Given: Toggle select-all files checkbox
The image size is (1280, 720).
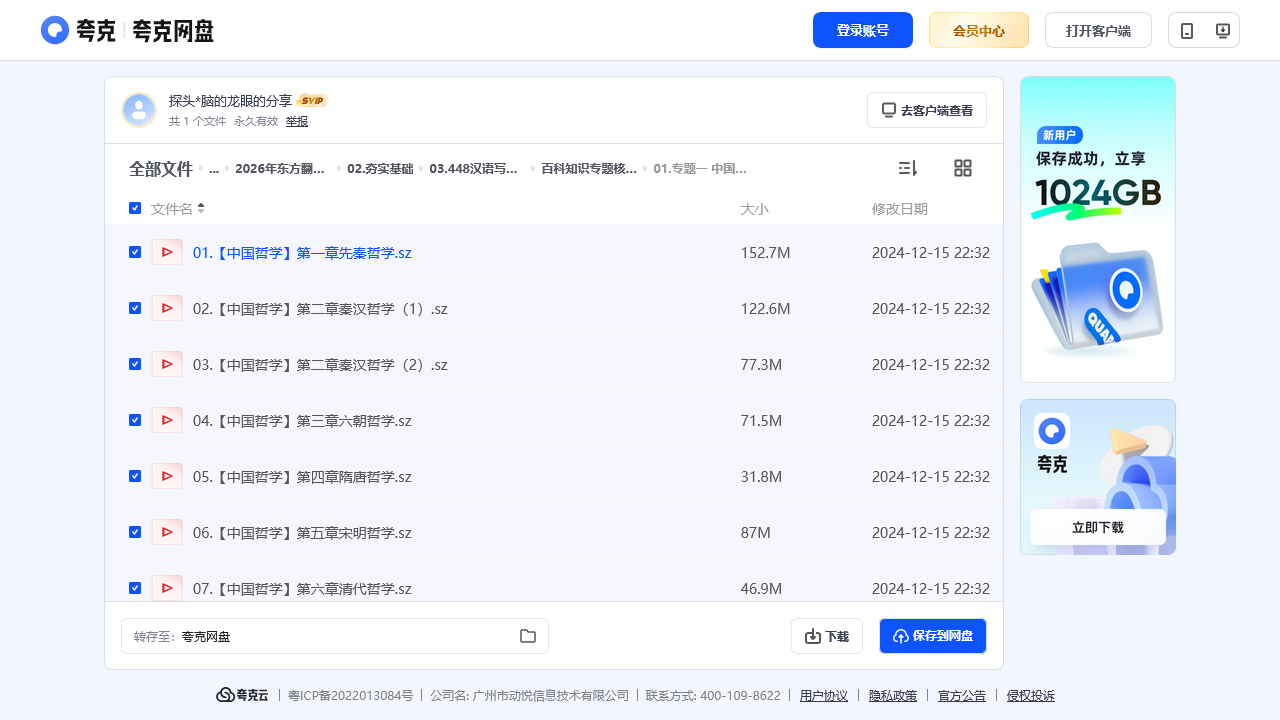Looking at the screenshot, I should point(135,208).
